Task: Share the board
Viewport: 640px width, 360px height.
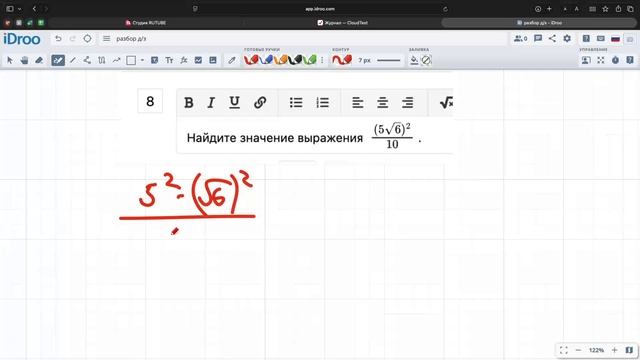Action: (x=552, y=39)
